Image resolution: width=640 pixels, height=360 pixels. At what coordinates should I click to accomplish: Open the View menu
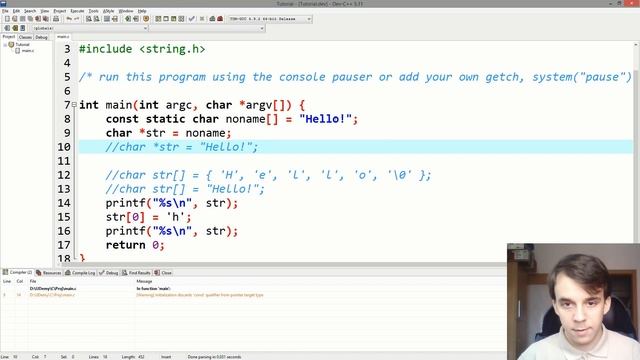[x=45, y=11]
